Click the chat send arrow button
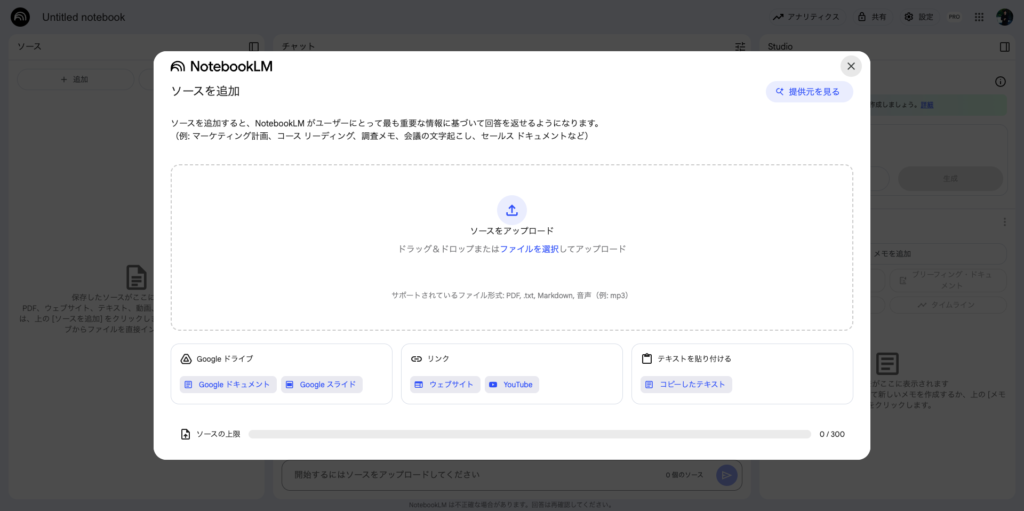The image size is (1024, 511). (726, 475)
